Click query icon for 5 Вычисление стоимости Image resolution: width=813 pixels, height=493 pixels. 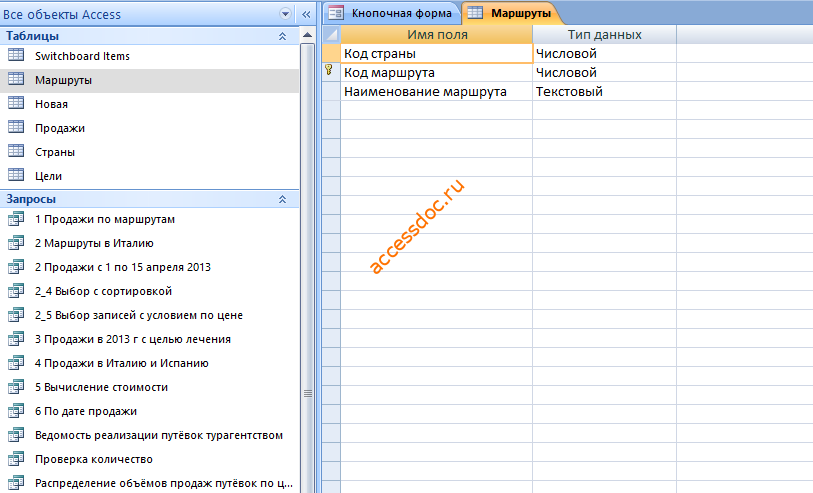click(16, 387)
